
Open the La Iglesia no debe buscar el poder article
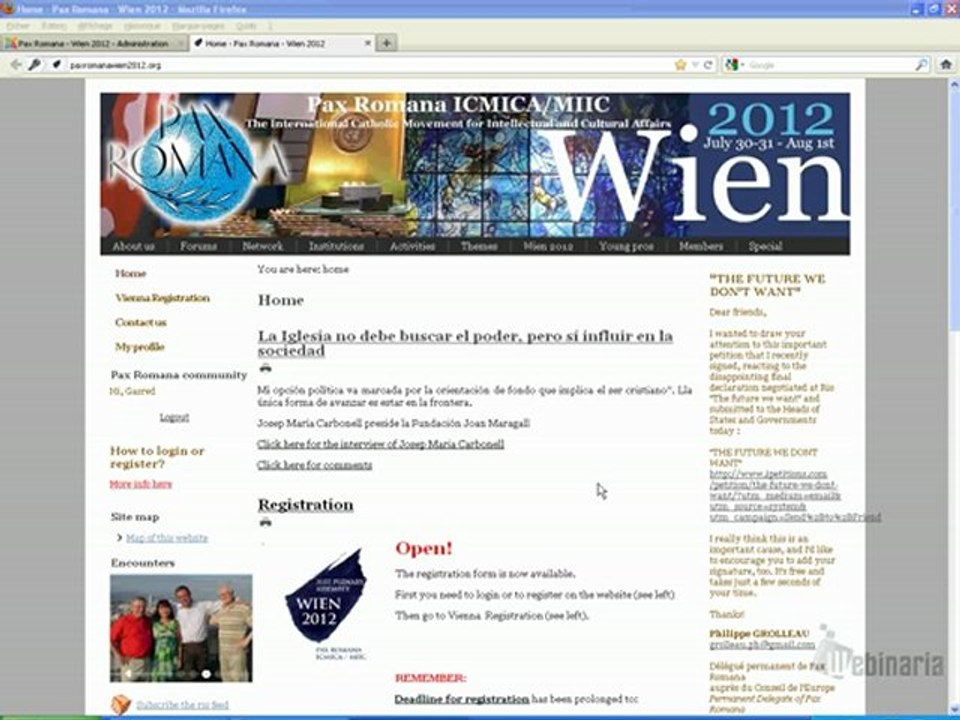465,343
